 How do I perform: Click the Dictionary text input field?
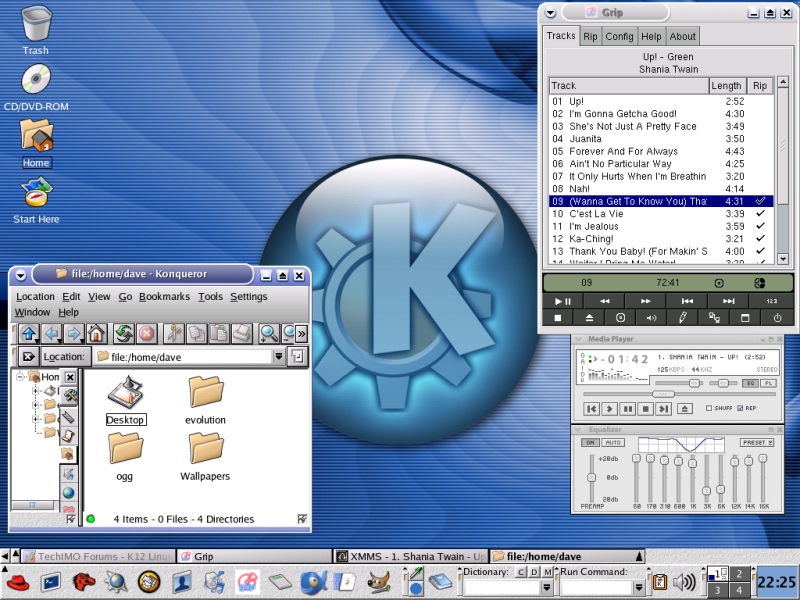(502, 588)
